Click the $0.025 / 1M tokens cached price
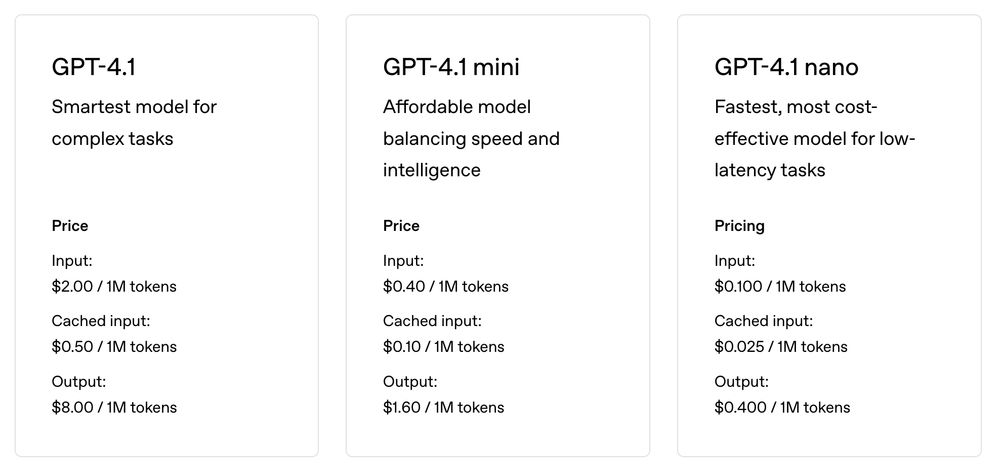Screen dimensions: 1000x473 [781, 347]
